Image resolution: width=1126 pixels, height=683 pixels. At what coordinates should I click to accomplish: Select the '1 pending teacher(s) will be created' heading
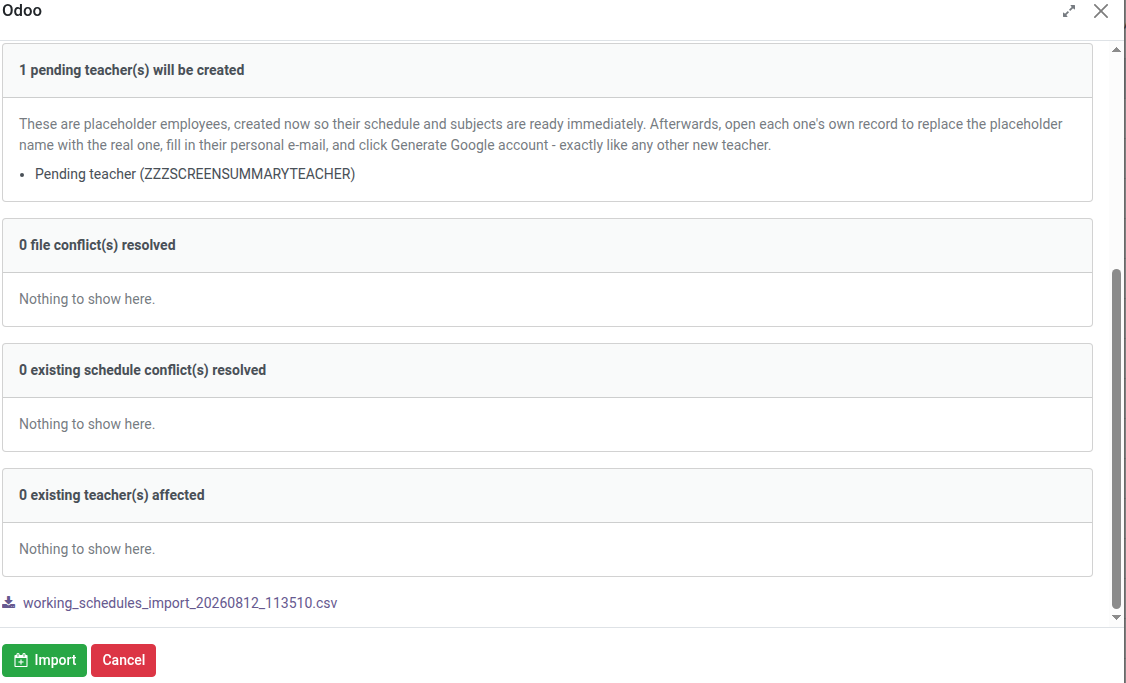click(131, 70)
